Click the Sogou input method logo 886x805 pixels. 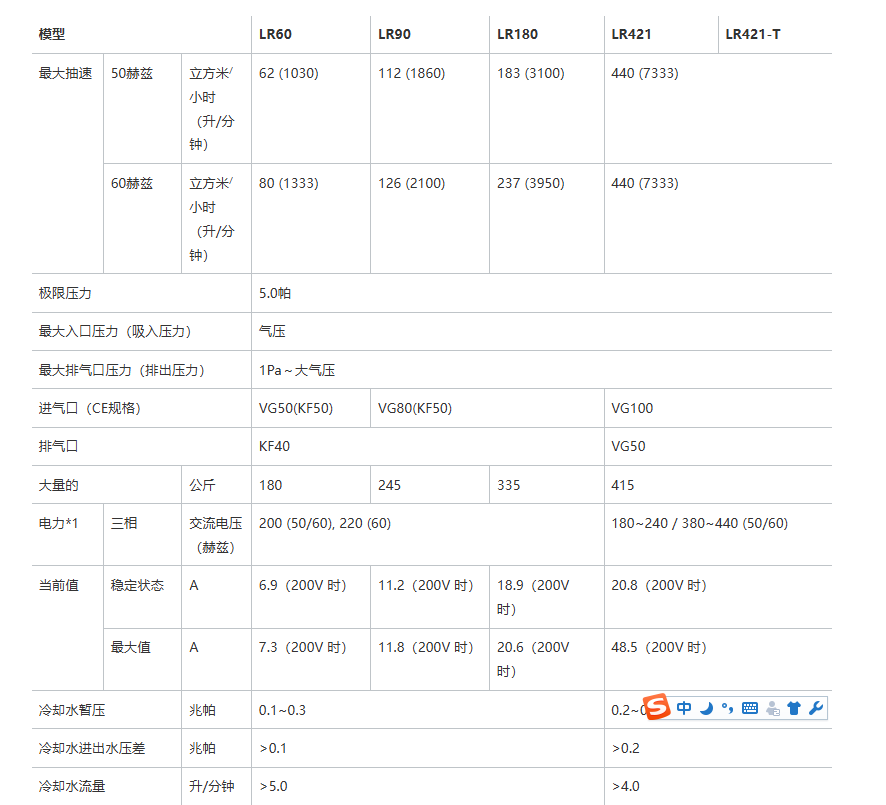(656, 708)
